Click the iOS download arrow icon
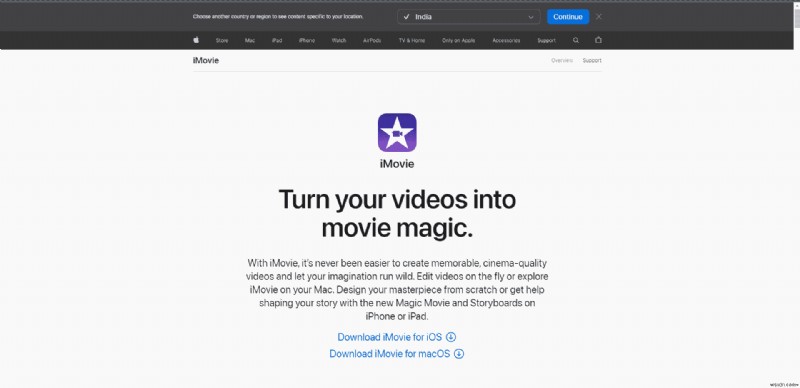 point(451,337)
